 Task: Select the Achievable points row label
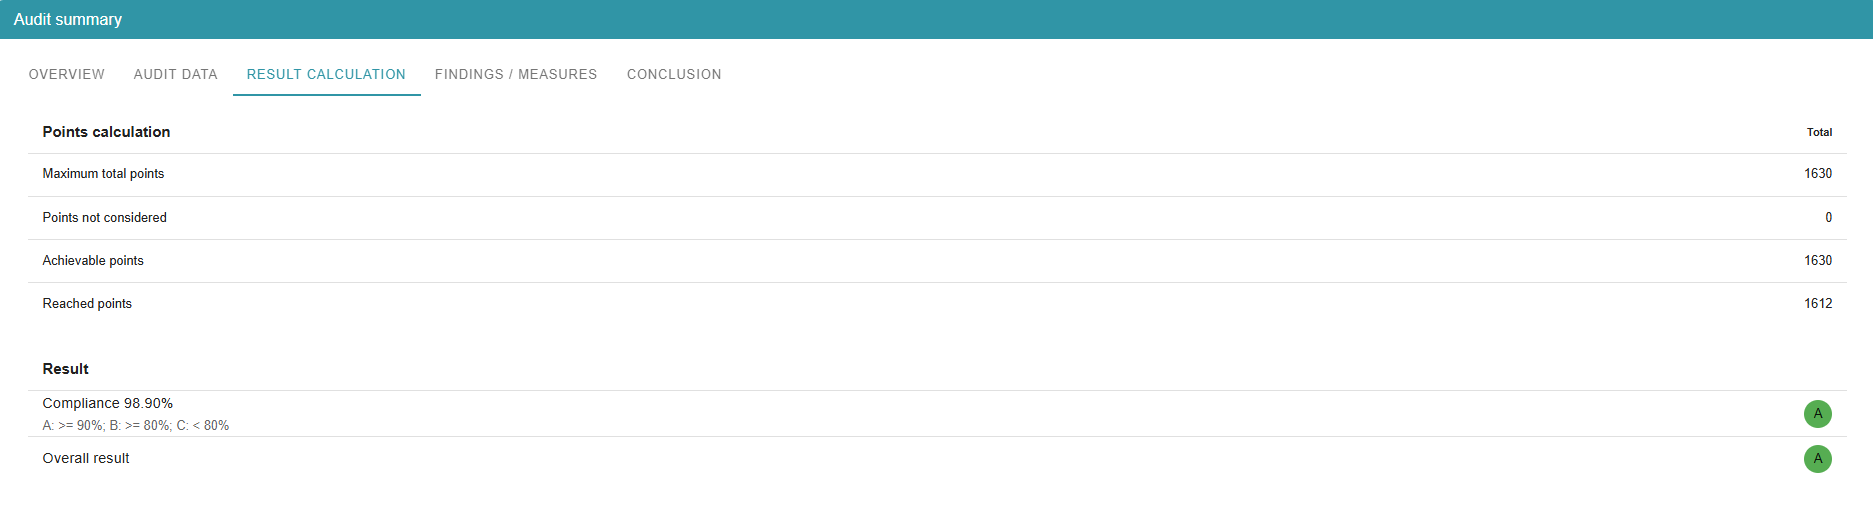tap(93, 261)
